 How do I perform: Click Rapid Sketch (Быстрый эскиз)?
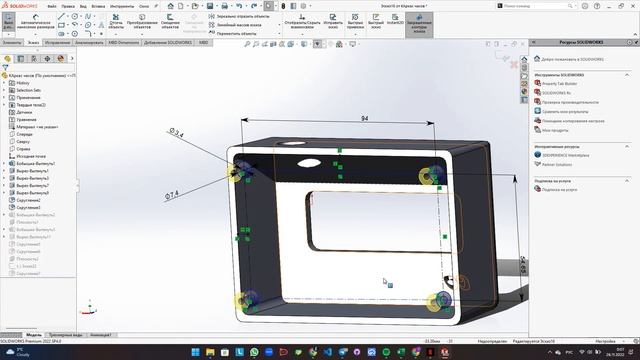point(376,21)
